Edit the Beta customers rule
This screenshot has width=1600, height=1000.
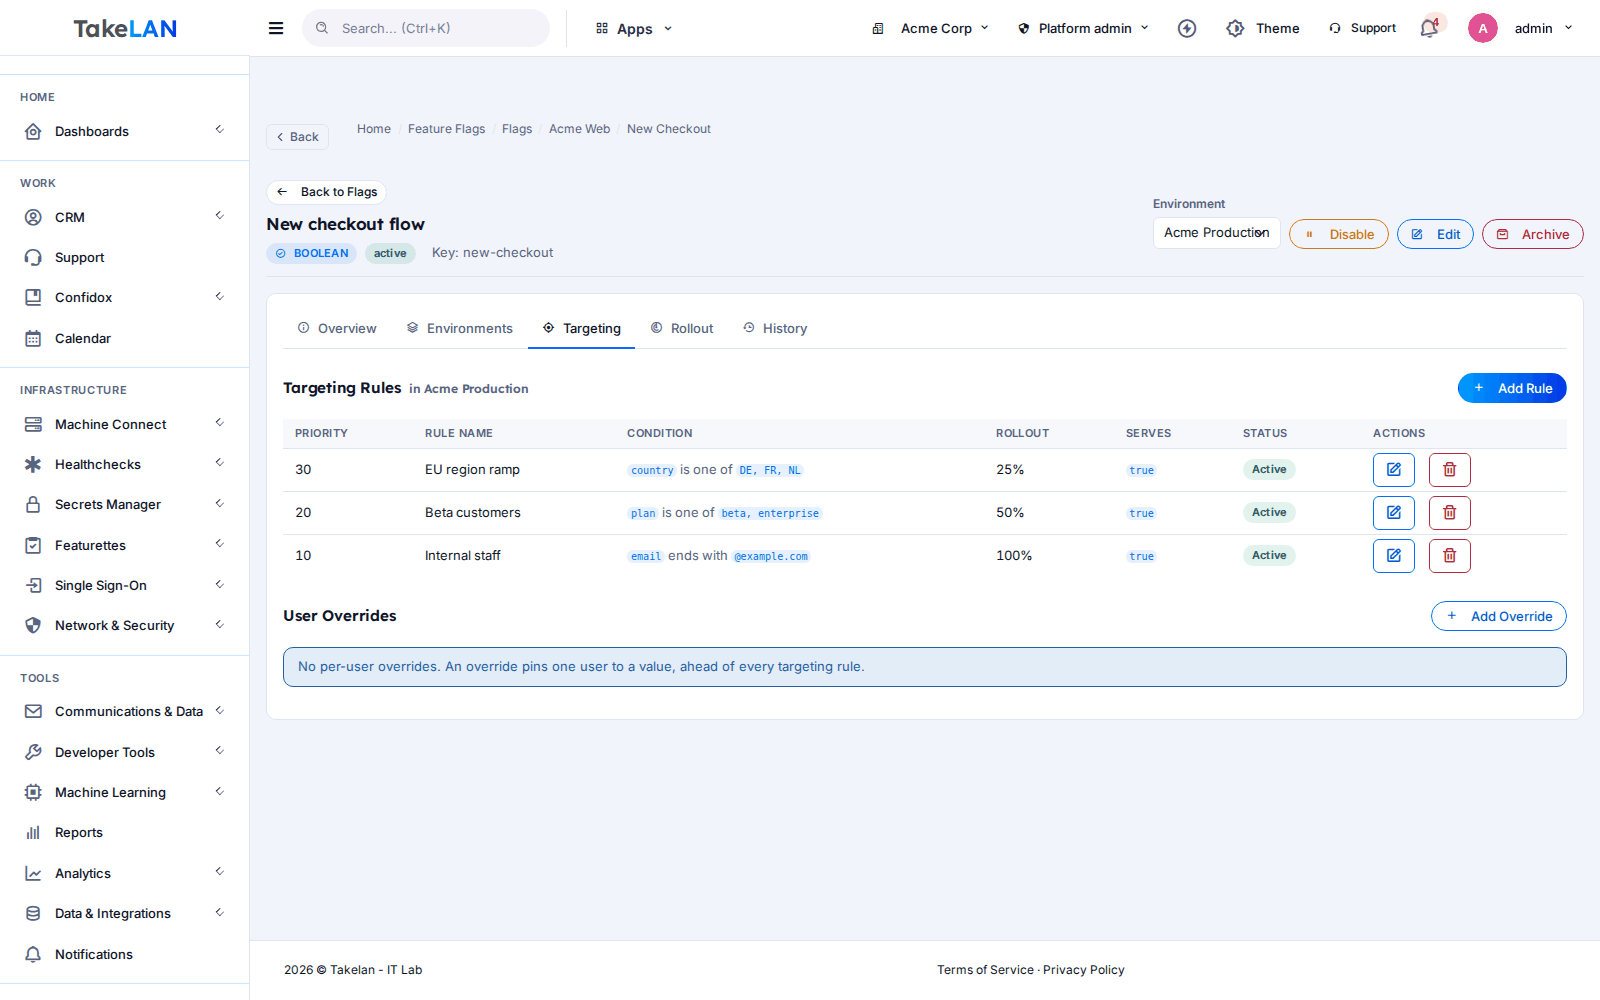[x=1394, y=513]
